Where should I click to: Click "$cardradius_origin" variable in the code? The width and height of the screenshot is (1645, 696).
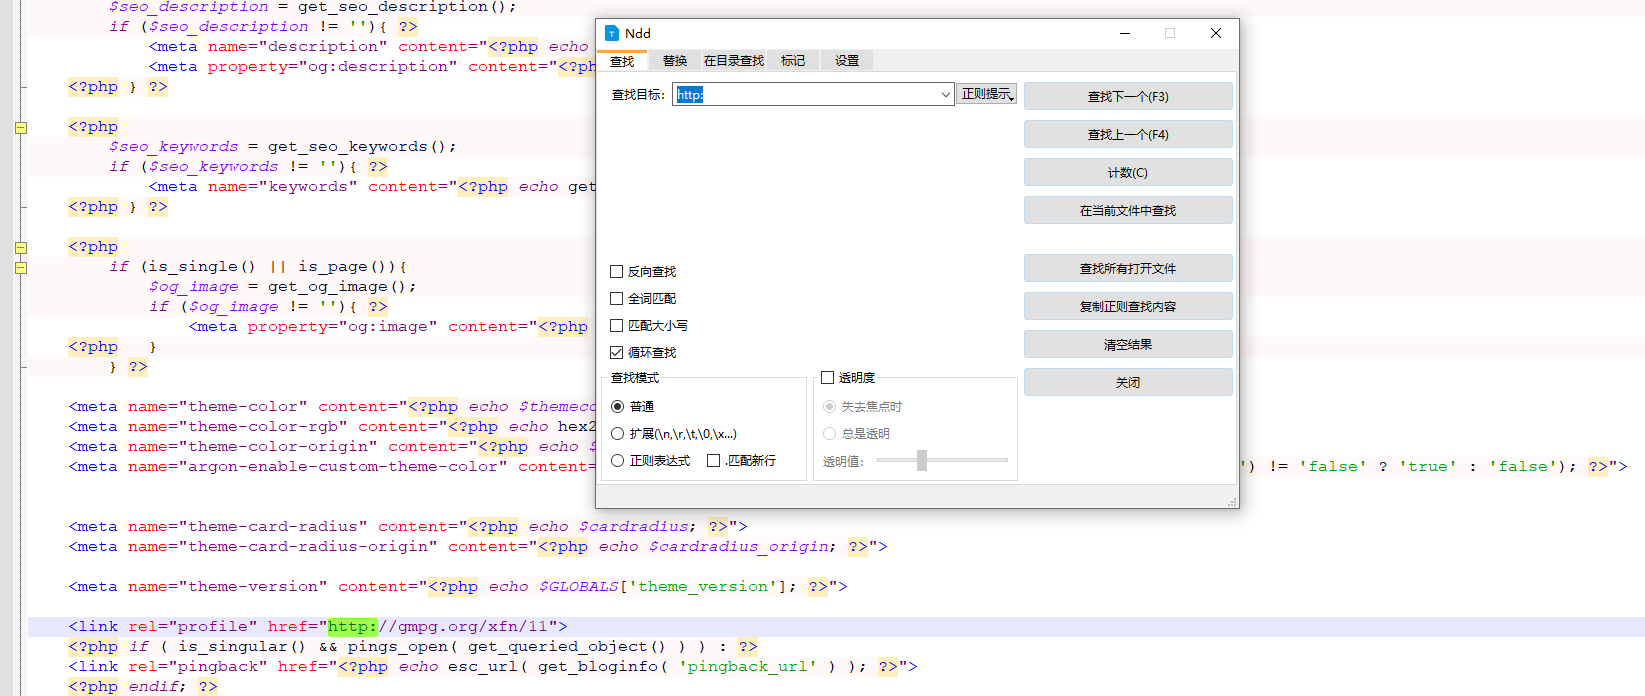click(738, 547)
